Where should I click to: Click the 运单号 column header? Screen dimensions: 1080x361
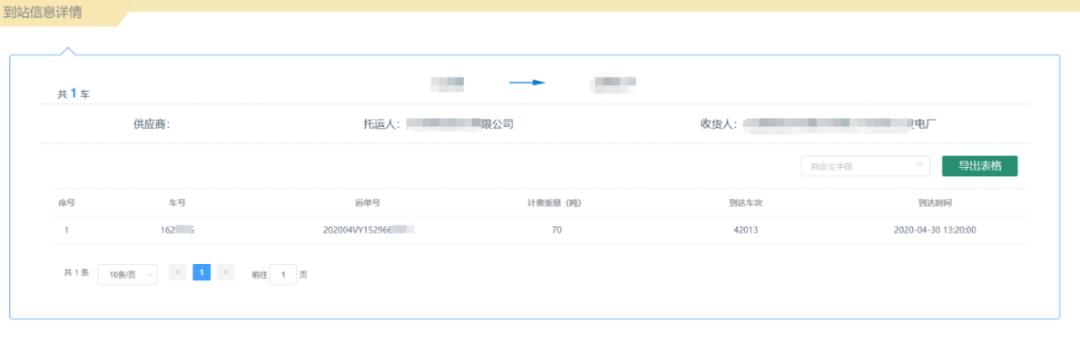click(x=368, y=203)
